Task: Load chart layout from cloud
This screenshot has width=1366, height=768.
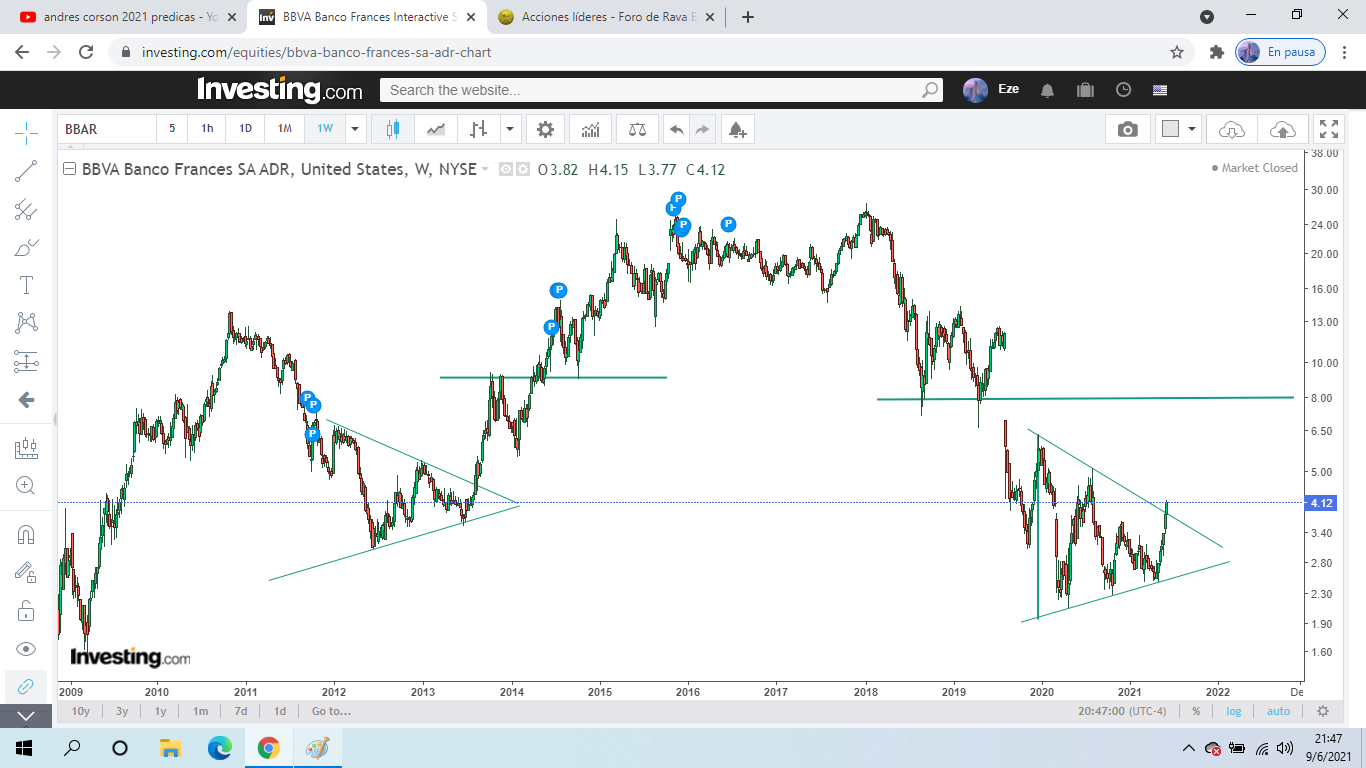Action: (x=1232, y=129)
